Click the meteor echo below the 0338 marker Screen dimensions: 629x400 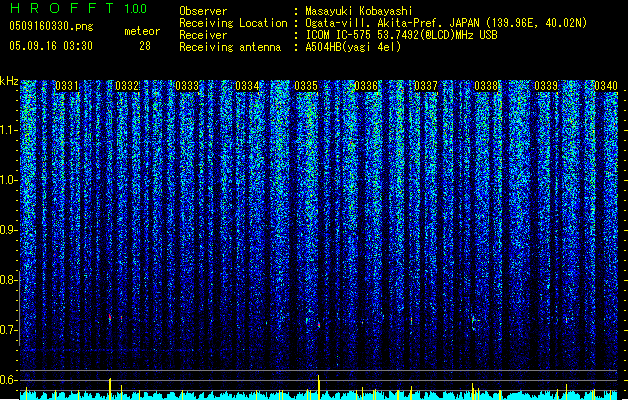(473, 320)
